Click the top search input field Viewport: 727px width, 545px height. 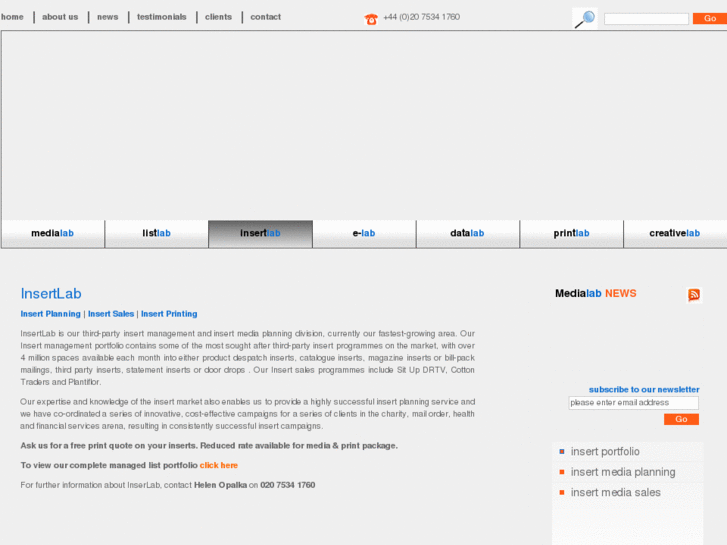[x=646, y=19]
